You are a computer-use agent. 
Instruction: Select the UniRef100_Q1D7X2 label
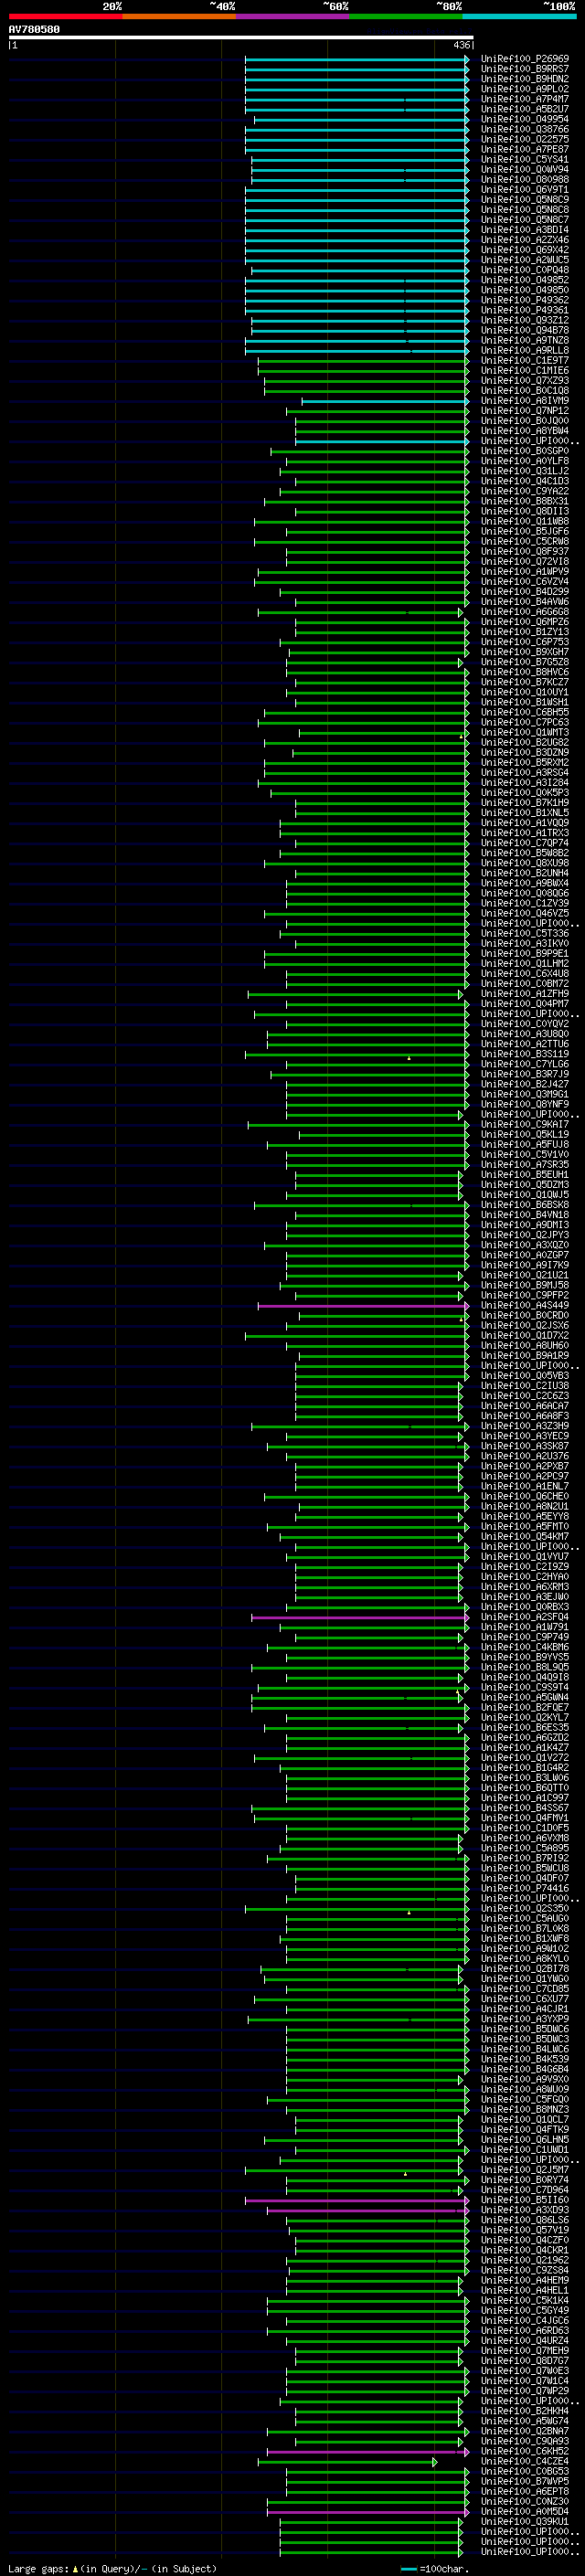(x=525, y=1335)
